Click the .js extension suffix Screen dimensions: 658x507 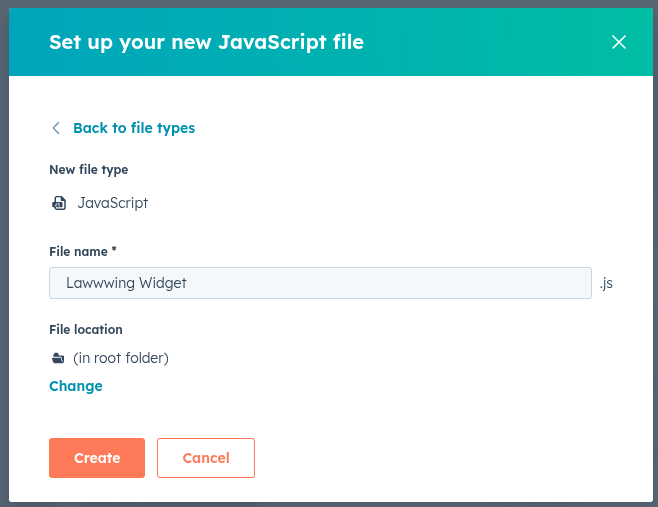point(606,283)
